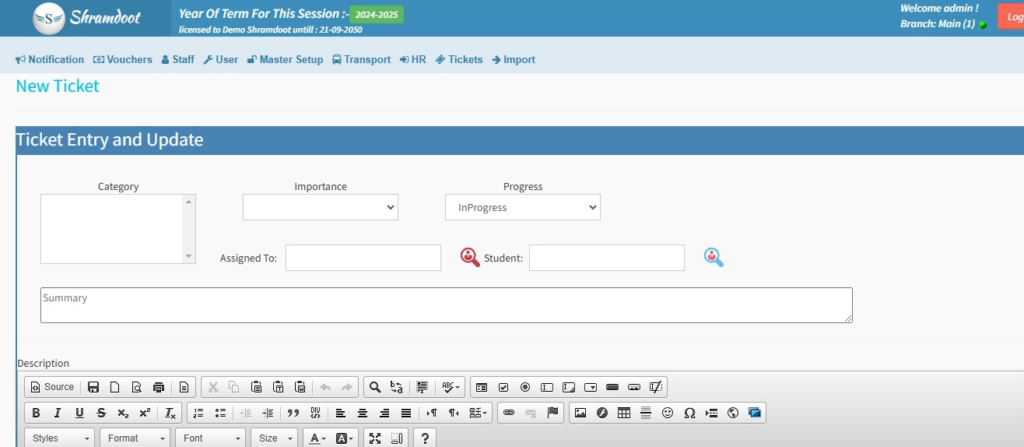Open the background color picker
This screenshot has height=447, width=1024.
click(x=345, y=439)
